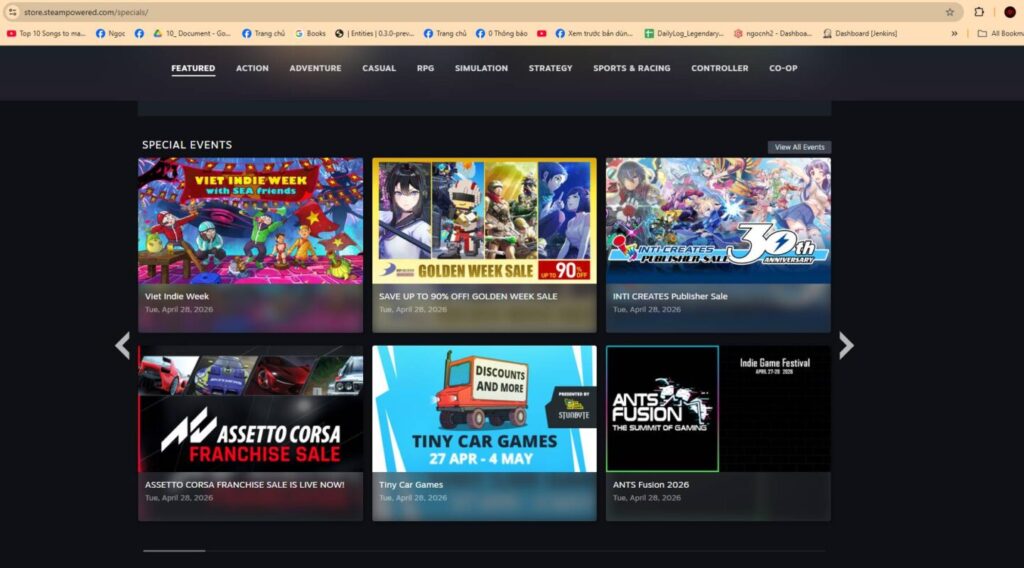Screen dimensions: 1024x568
Task: Click the store.steampowered.com address bar
Action: pyautogui.click(x=483, y=12)
